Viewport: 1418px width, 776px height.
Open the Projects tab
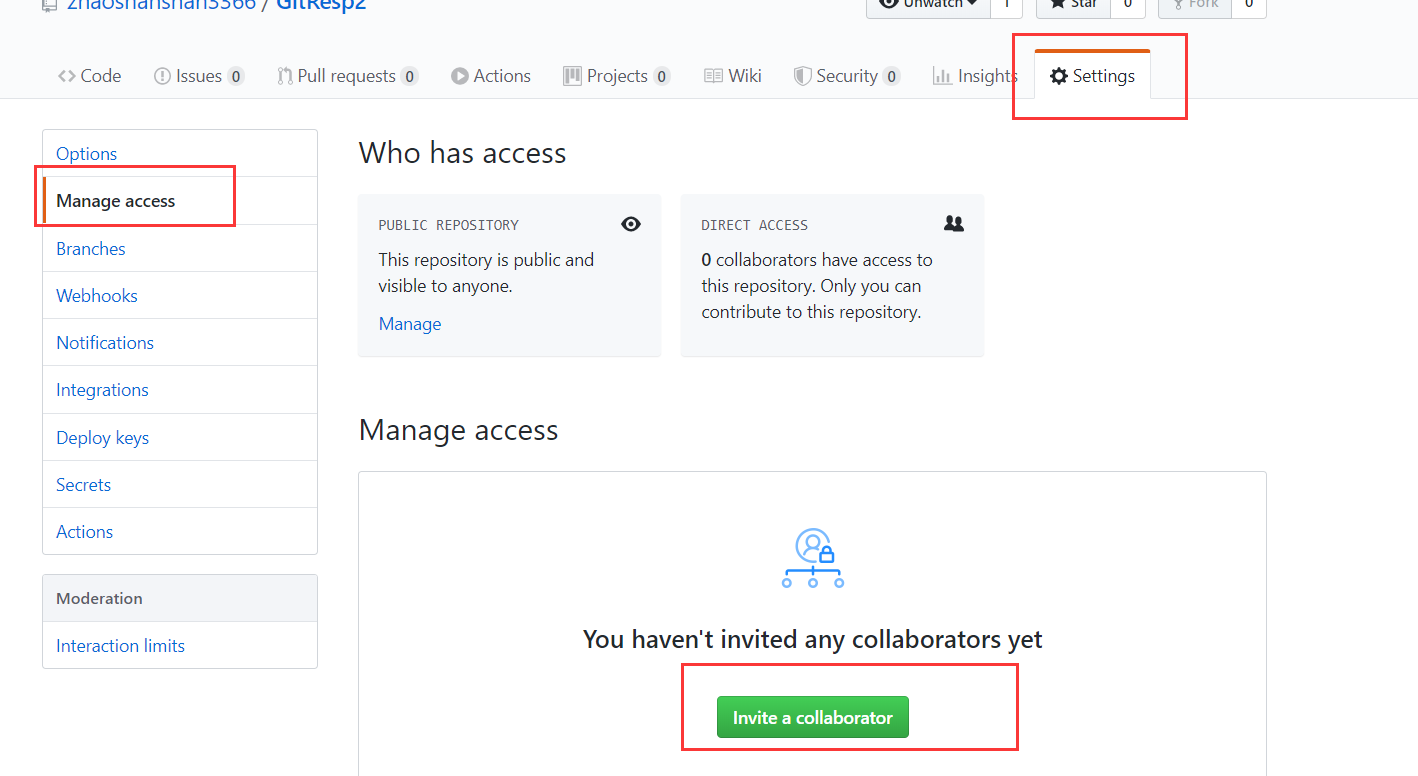click(617, 76)
